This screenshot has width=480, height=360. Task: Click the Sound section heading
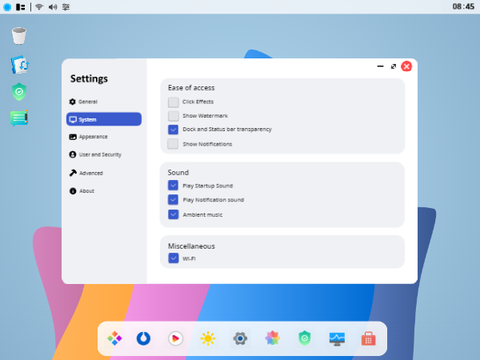click(x=178, y=172)
